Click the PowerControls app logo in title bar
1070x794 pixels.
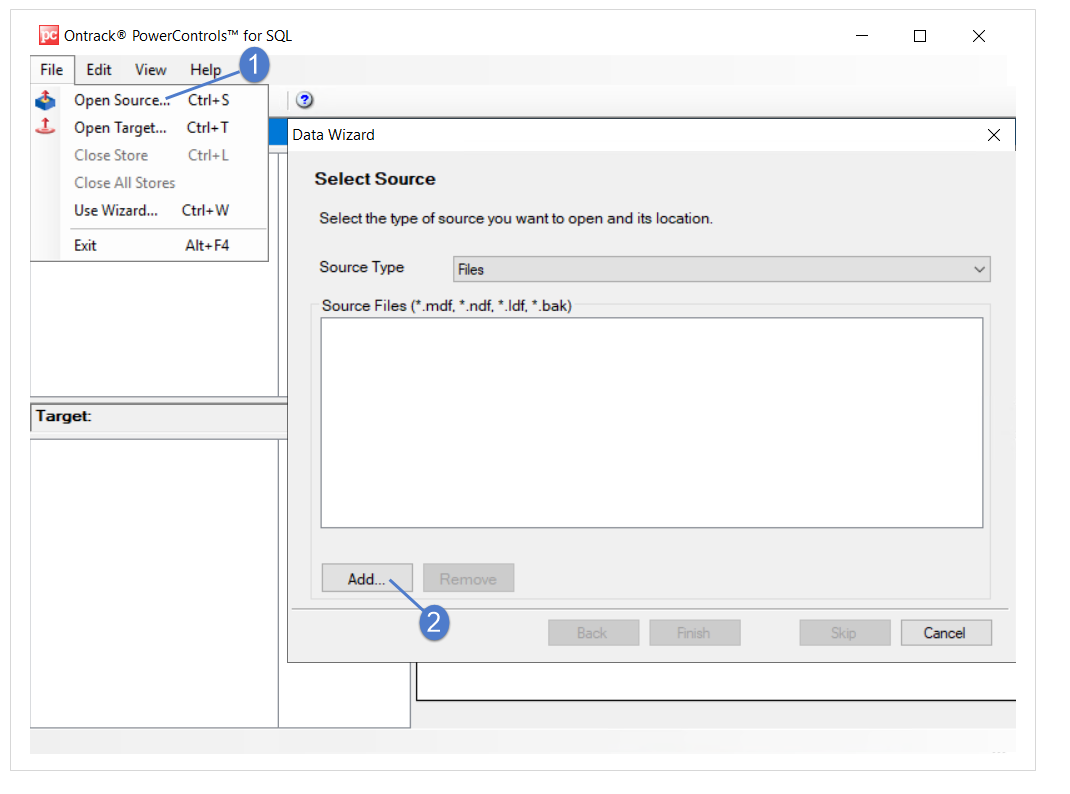click(48, 35)
